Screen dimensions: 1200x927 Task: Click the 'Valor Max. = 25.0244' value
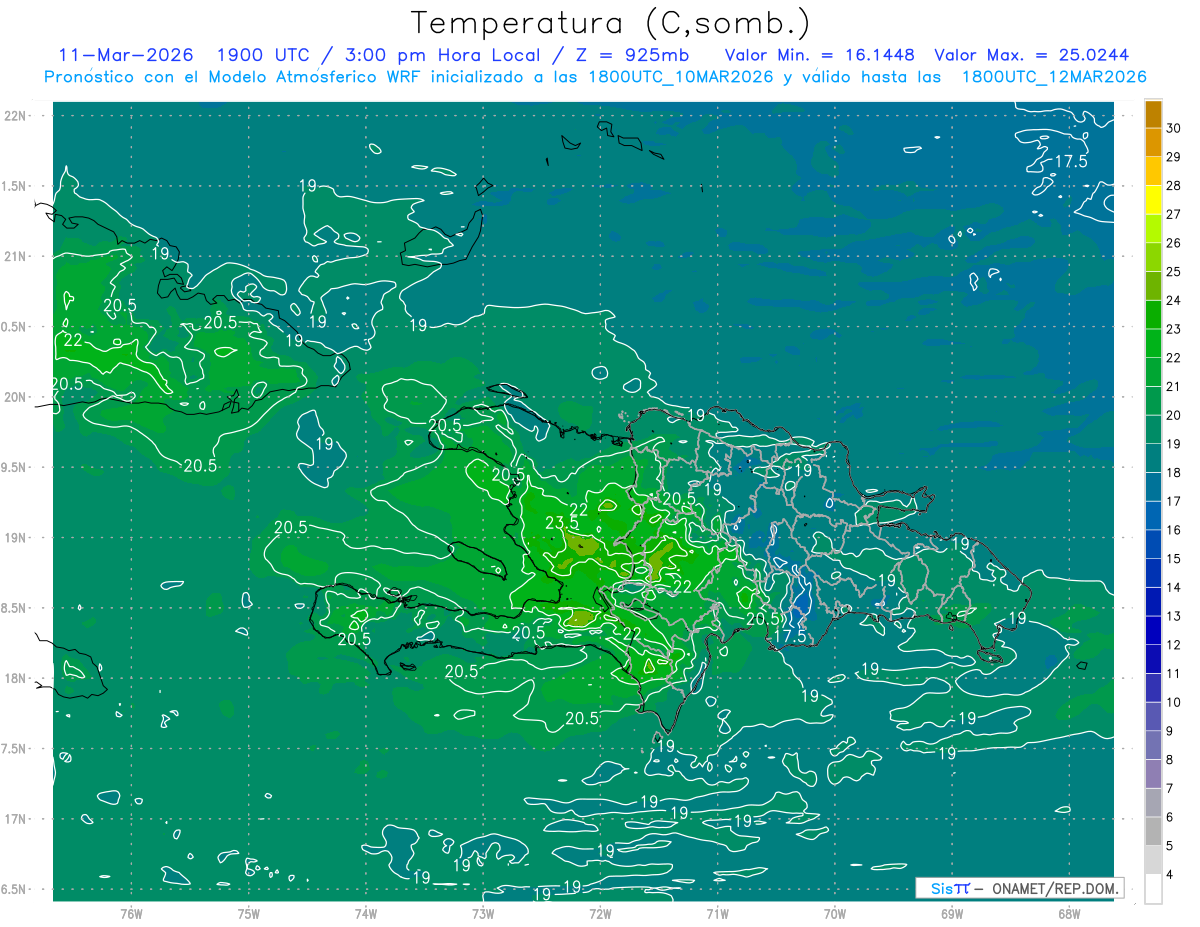[x=1031, y=54]
